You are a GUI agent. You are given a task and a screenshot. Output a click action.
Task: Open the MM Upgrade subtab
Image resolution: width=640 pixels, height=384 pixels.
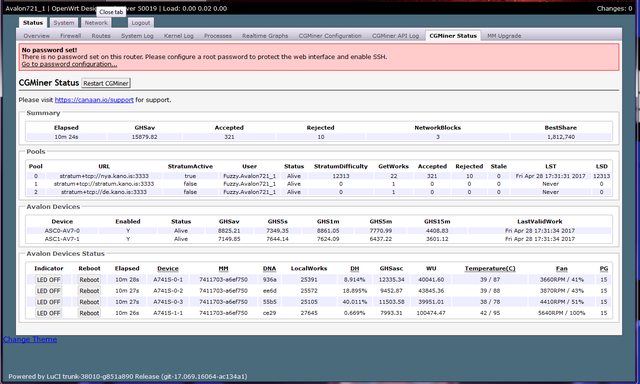(504, 36)
